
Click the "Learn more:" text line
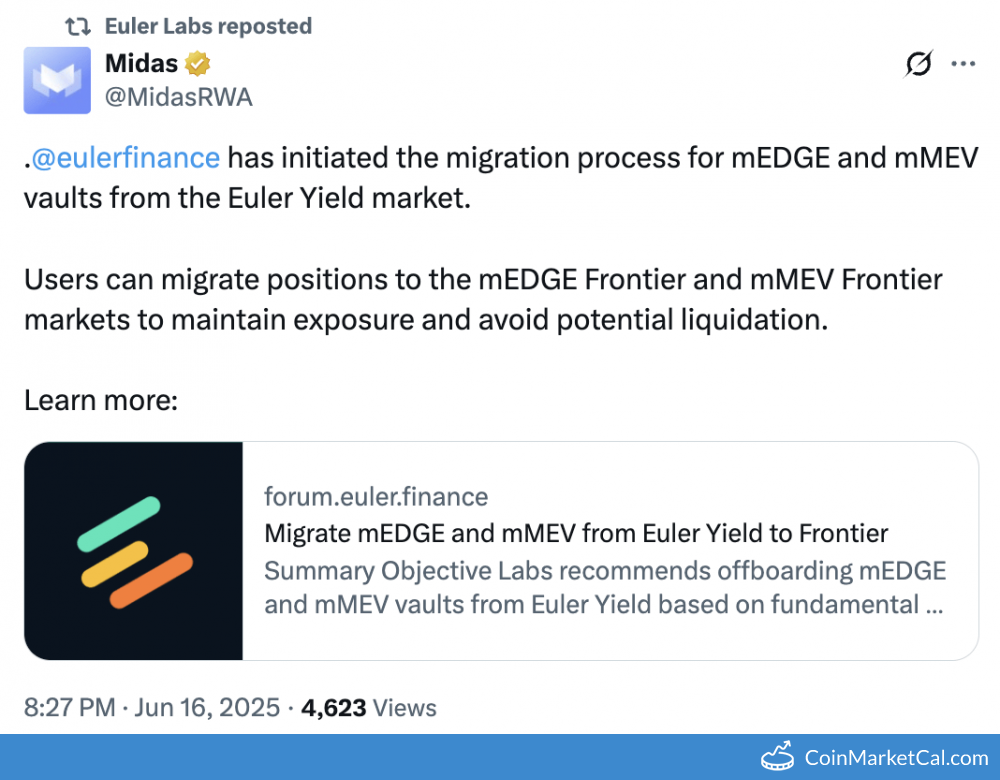coord(101,401)
